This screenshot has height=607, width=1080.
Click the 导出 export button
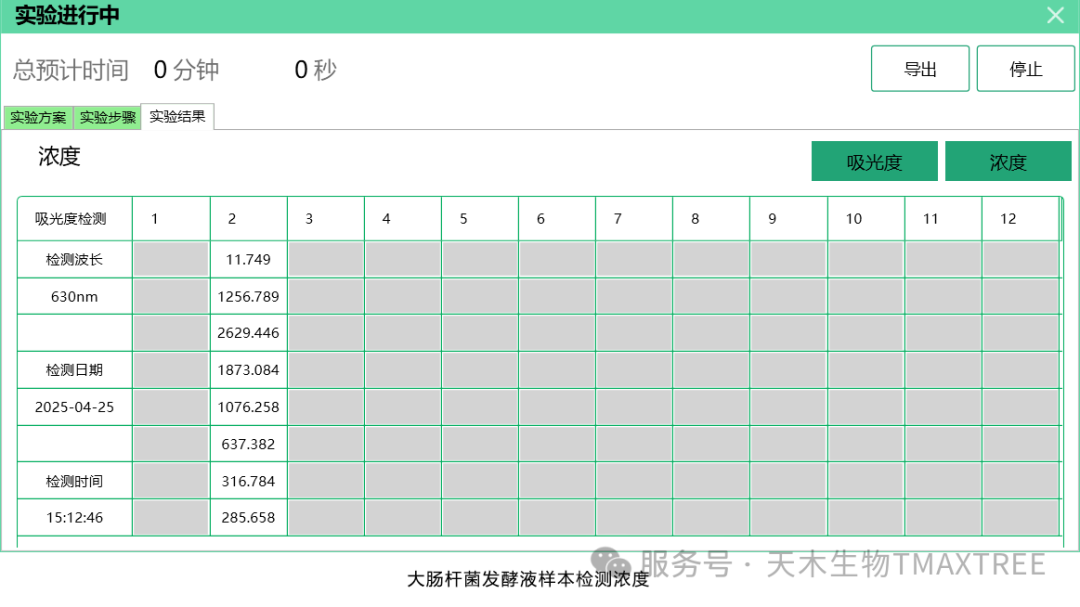coord(919,69)
